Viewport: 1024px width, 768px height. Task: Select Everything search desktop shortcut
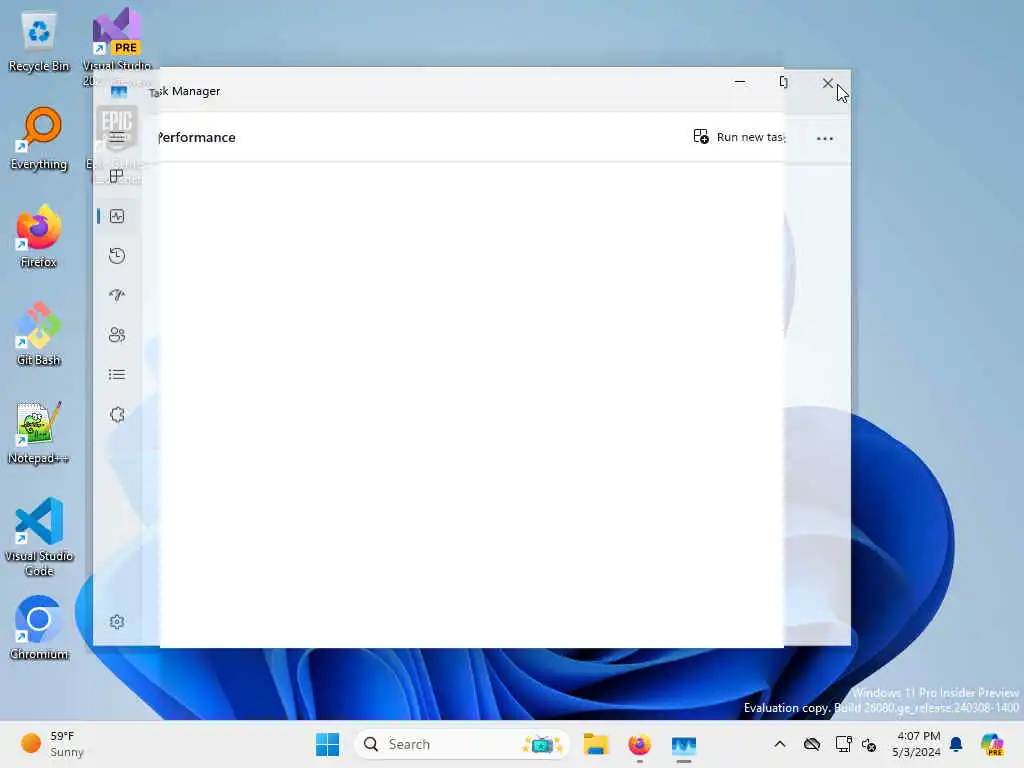pos(39,139)
